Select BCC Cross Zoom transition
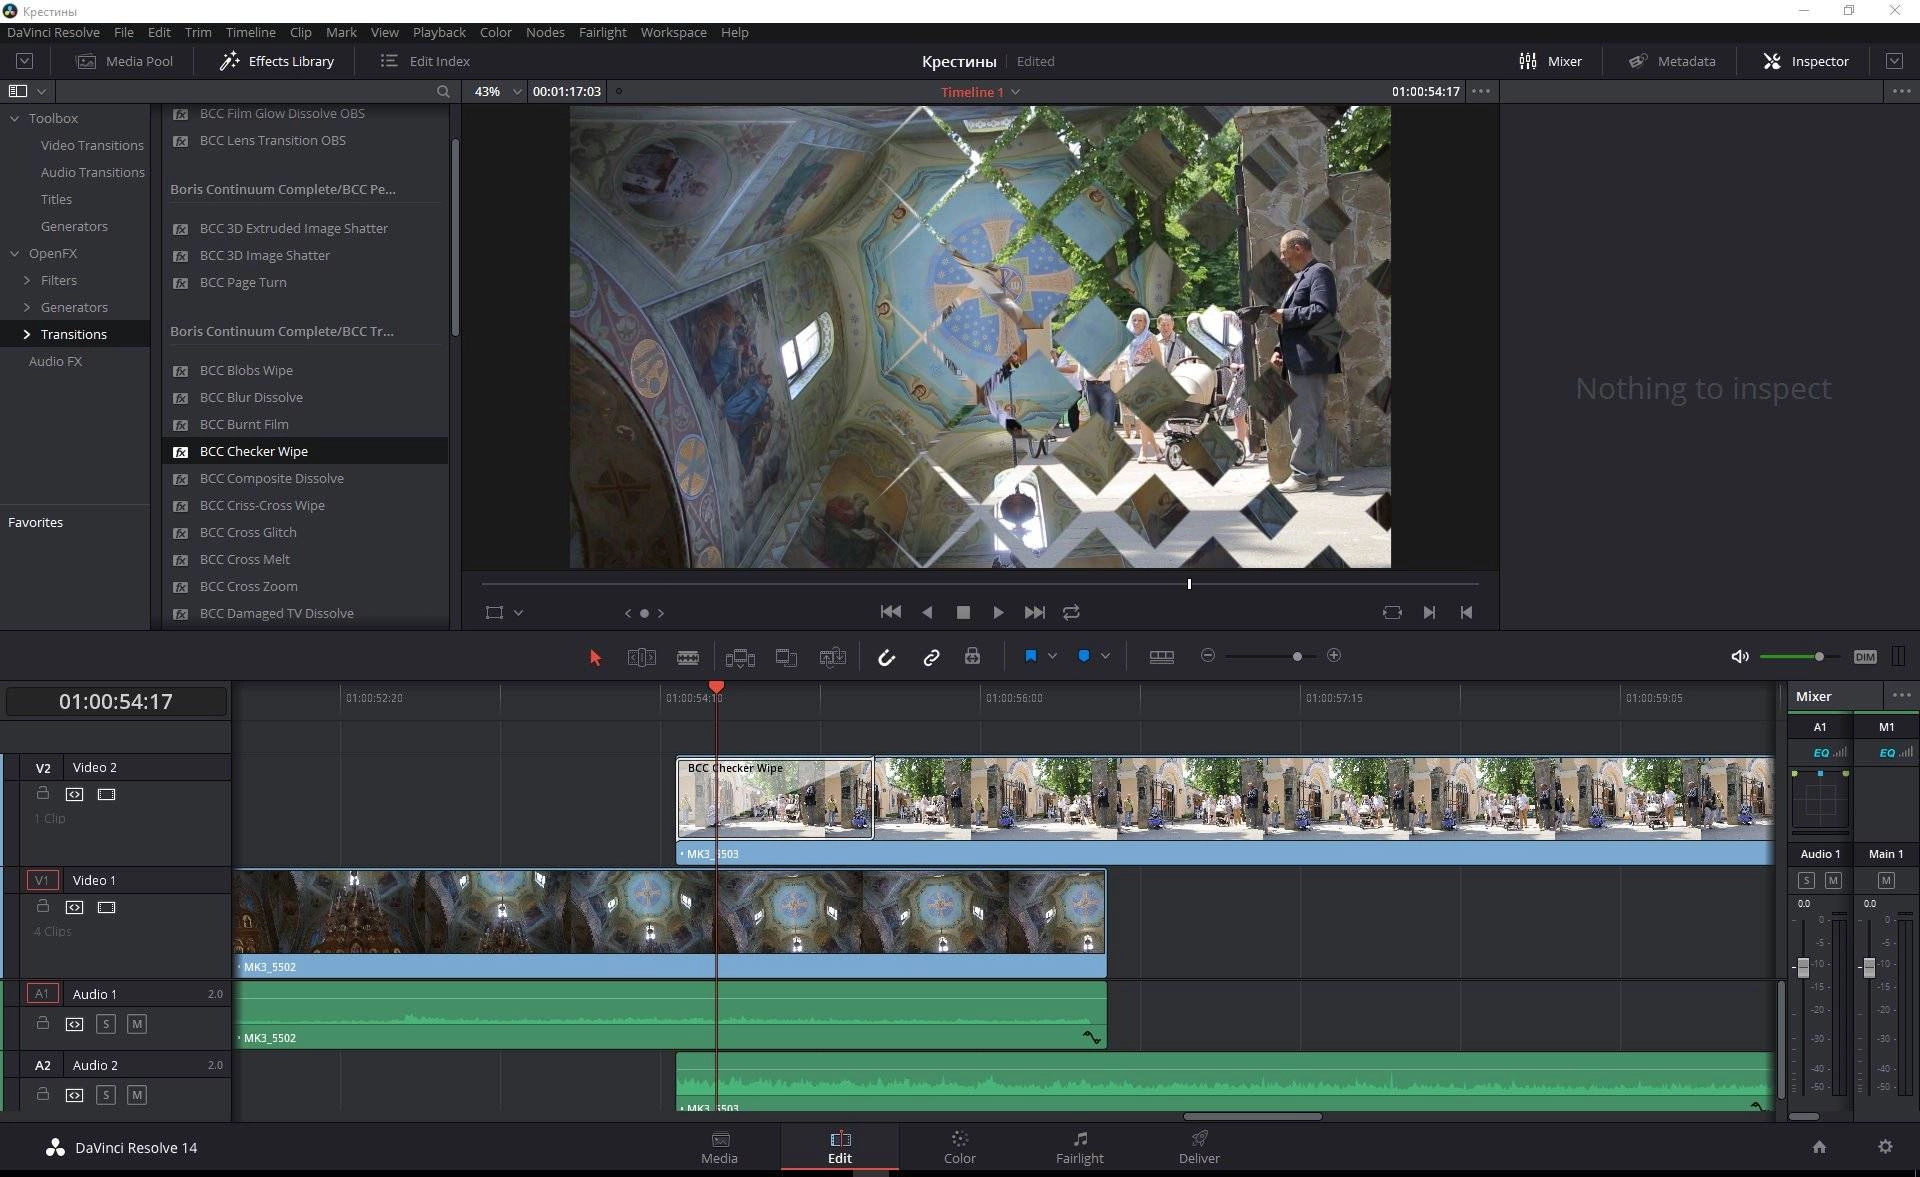The height and width of the screenshot is (1177, 1920). pos(248,586)
